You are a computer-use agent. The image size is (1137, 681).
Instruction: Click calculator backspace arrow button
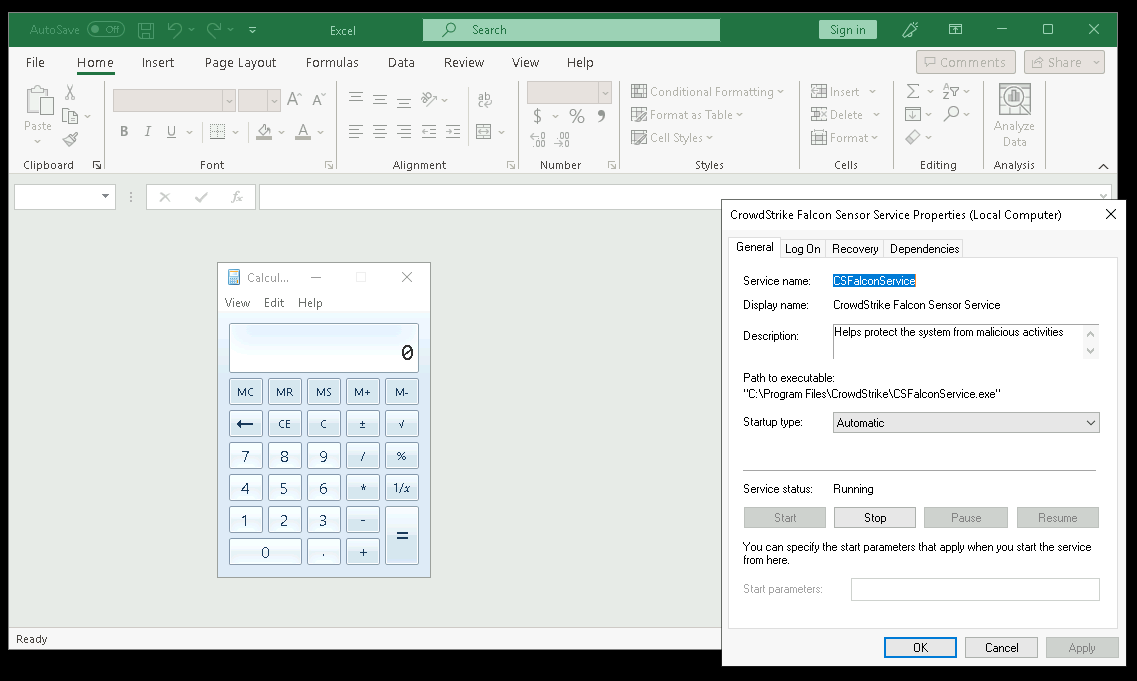(x=246, y=424)
